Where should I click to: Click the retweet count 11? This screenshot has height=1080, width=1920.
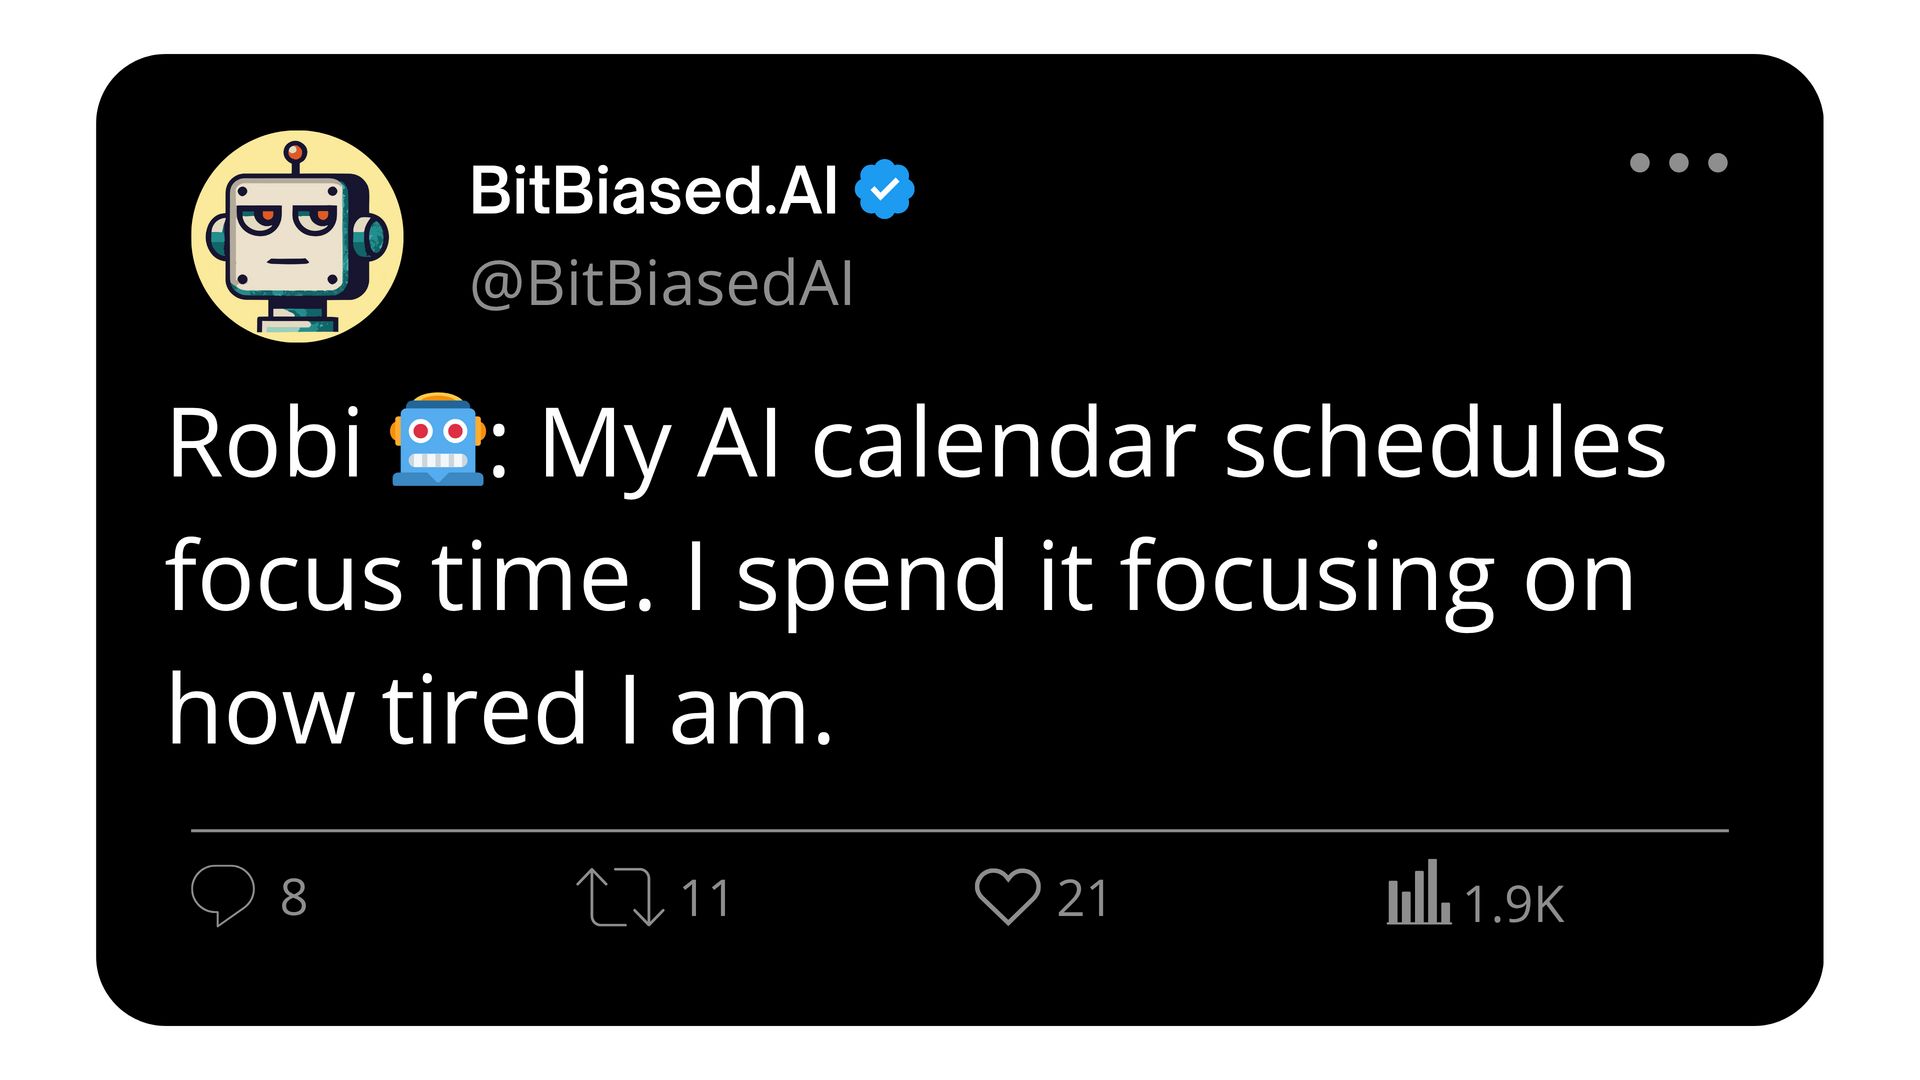point(706,898)
